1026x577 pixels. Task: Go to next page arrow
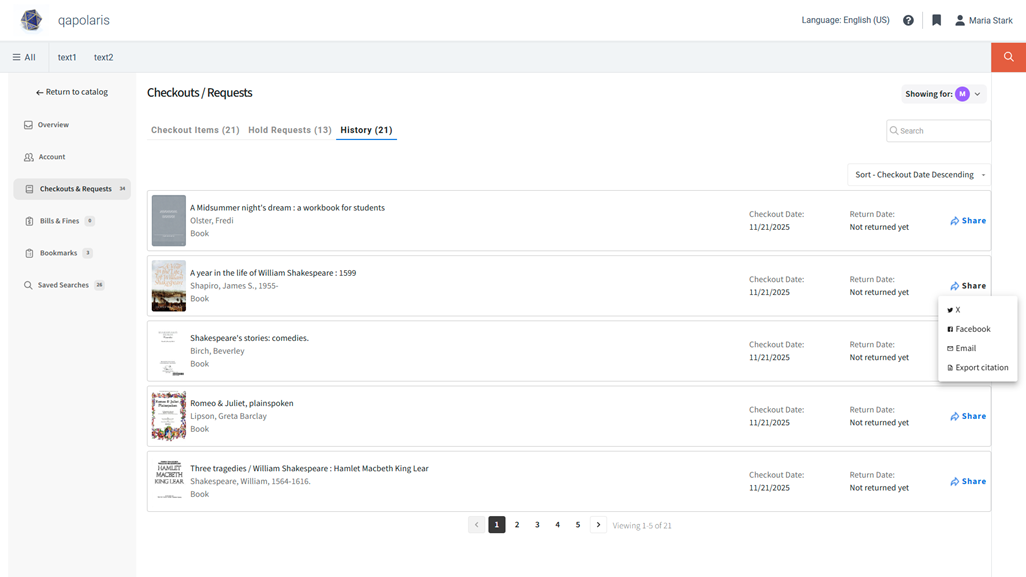pyautogui.click(x=598, y=525)
